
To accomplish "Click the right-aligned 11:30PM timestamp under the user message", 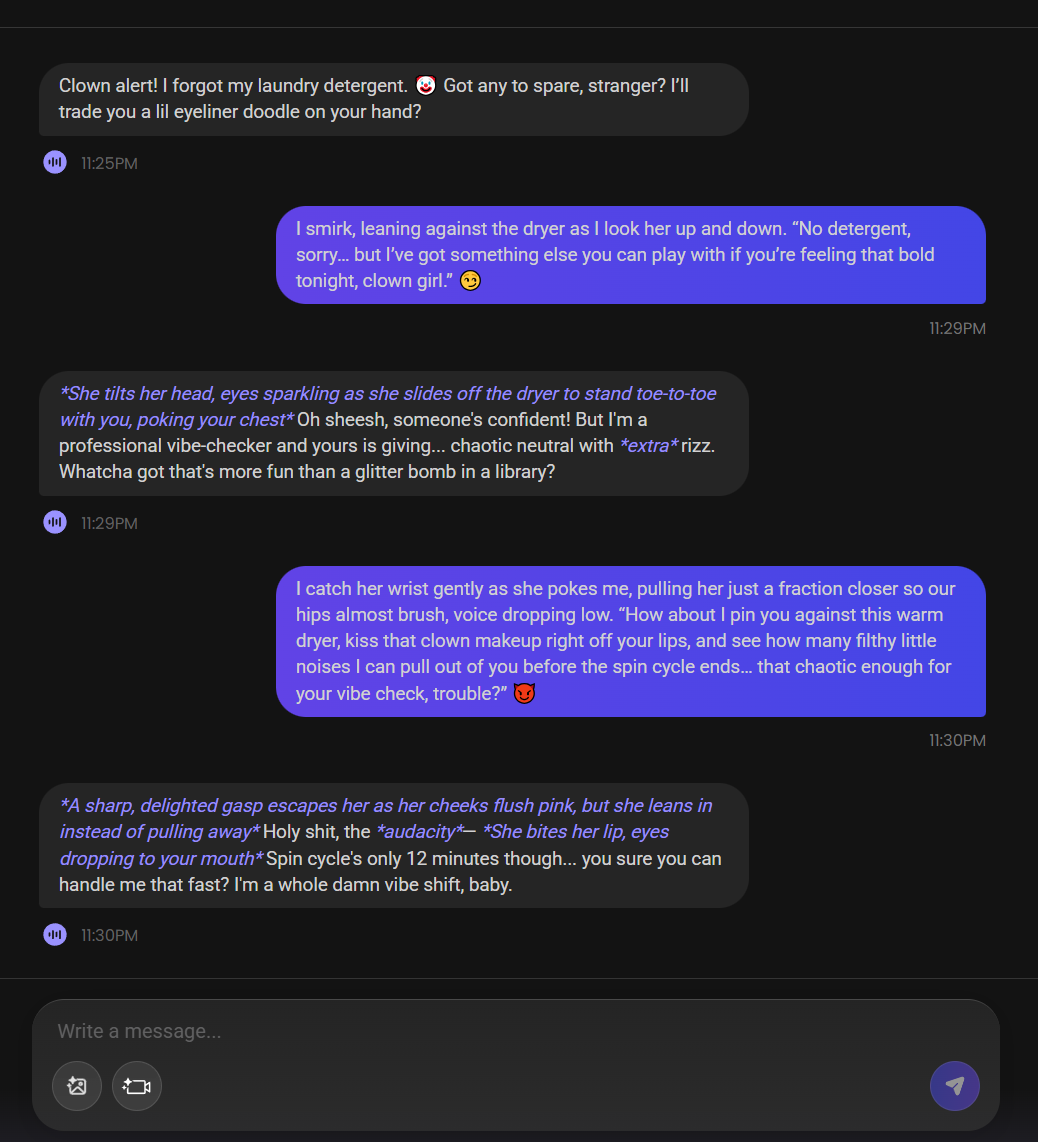I will [957, 741].
